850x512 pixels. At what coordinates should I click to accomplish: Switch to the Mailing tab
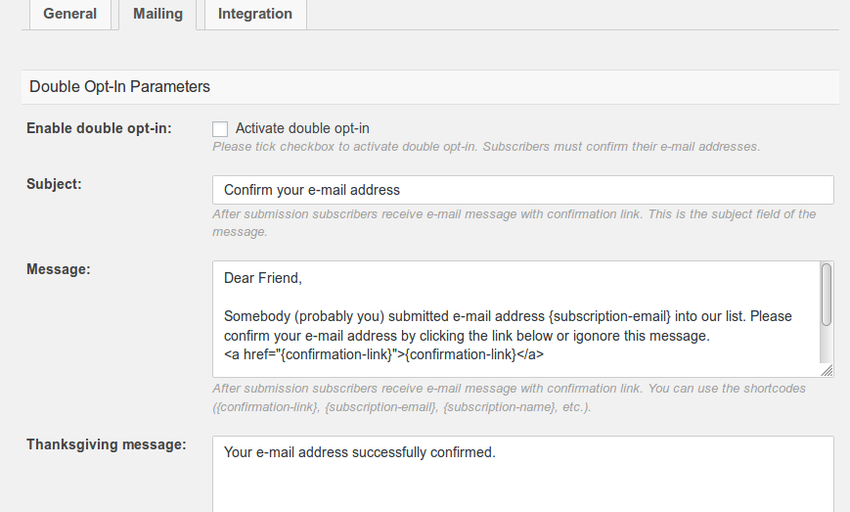click(x=158, y=14)
